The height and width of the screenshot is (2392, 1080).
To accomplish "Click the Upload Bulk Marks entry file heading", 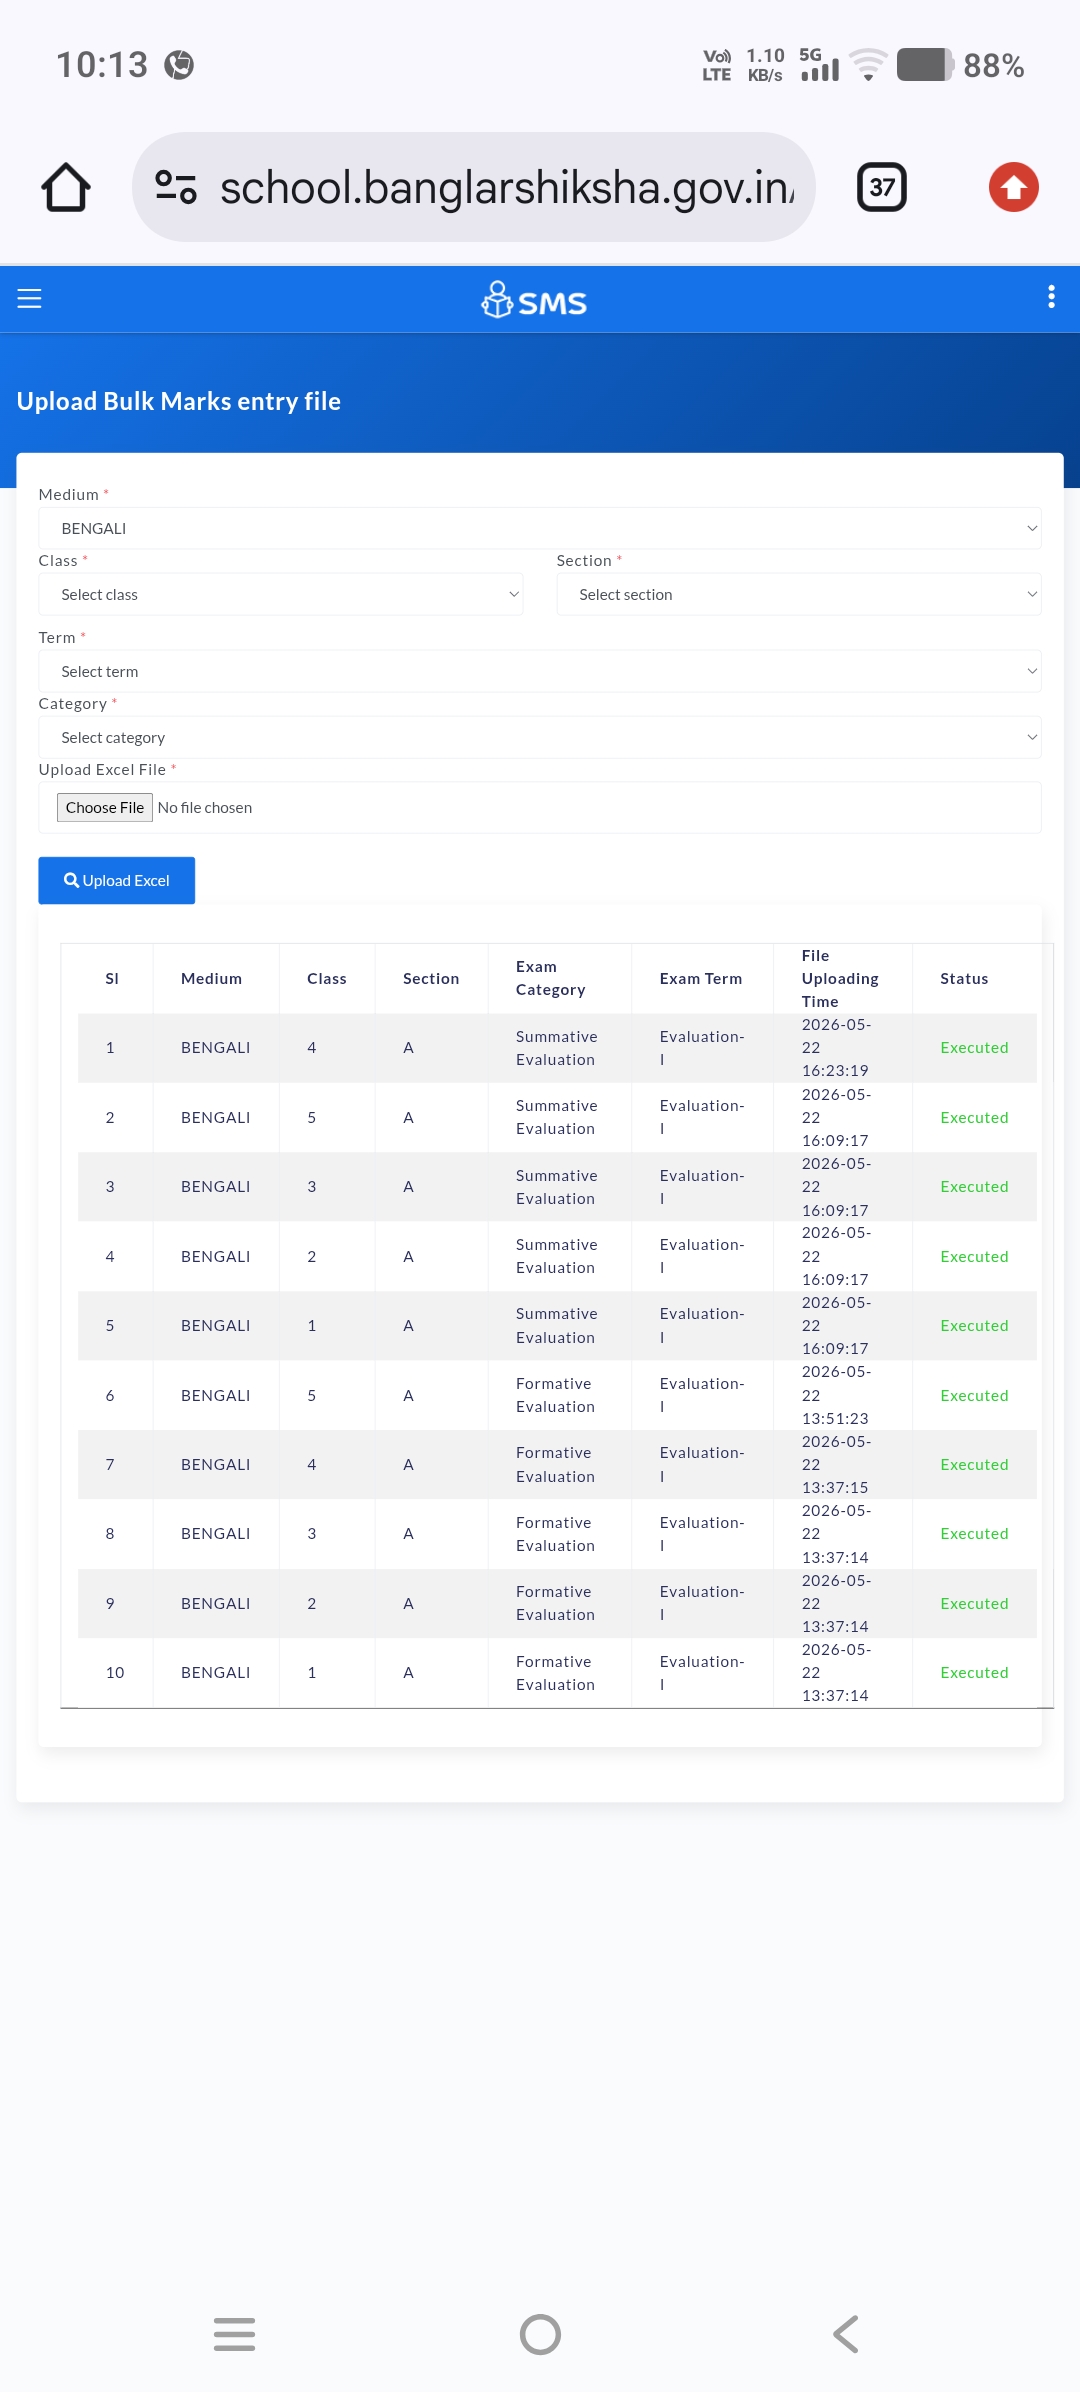I will [x=179, y=401].
